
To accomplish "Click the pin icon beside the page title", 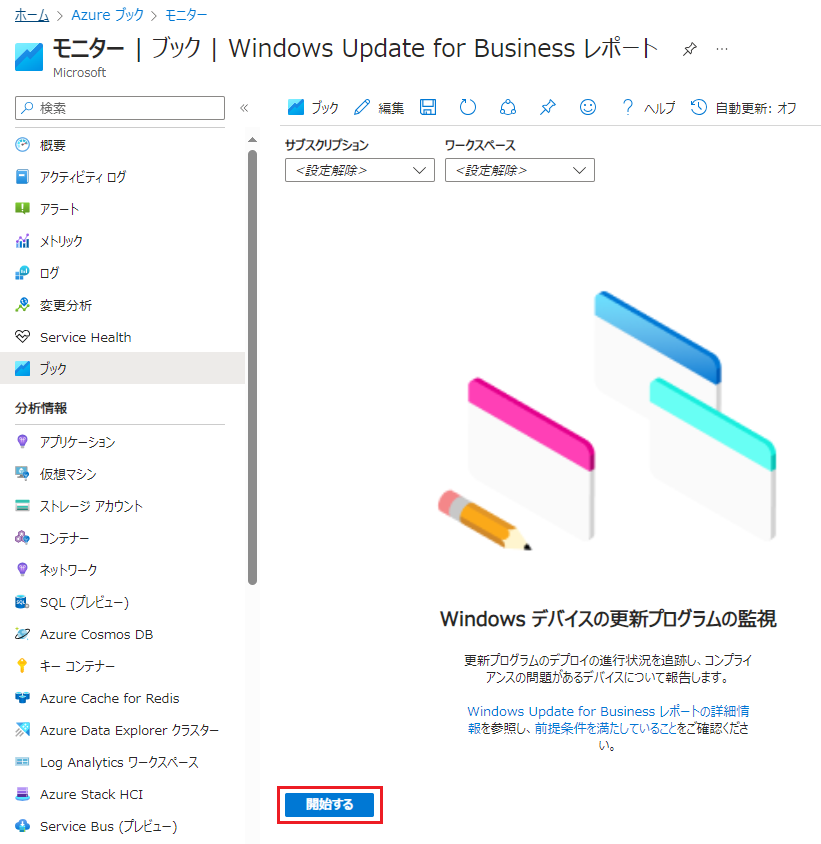I will [x=690, y=50].
